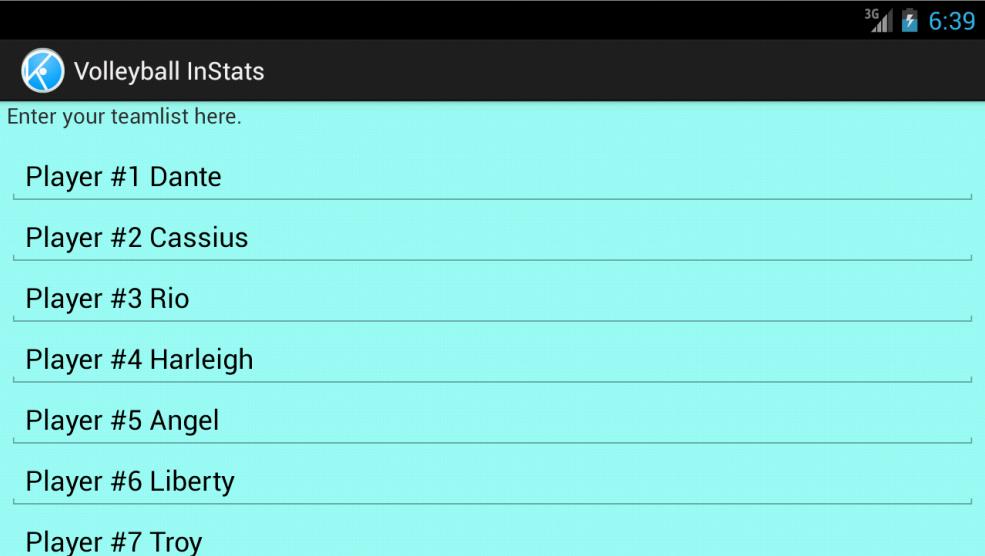This screenshot has width=985, height=556.
Task: Tap the name "Liberty" in its field
Action: [x=192, y=482]
